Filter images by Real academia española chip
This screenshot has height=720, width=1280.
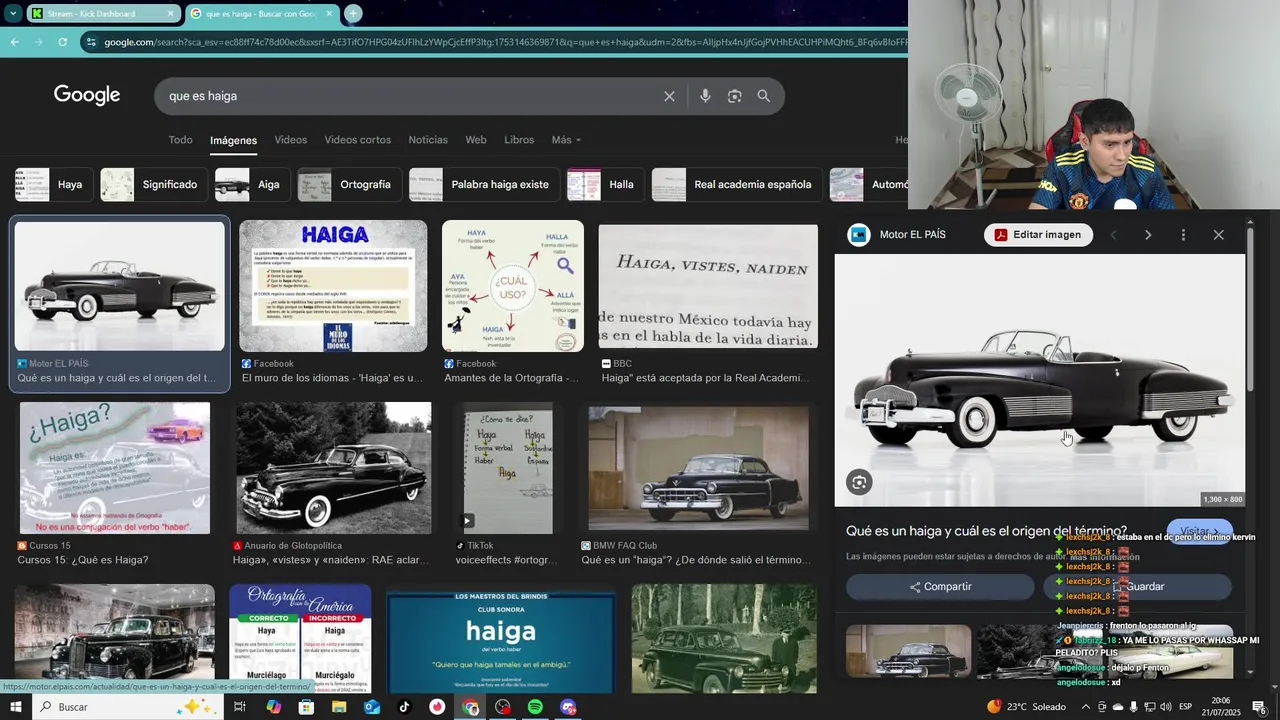(737, 185)
